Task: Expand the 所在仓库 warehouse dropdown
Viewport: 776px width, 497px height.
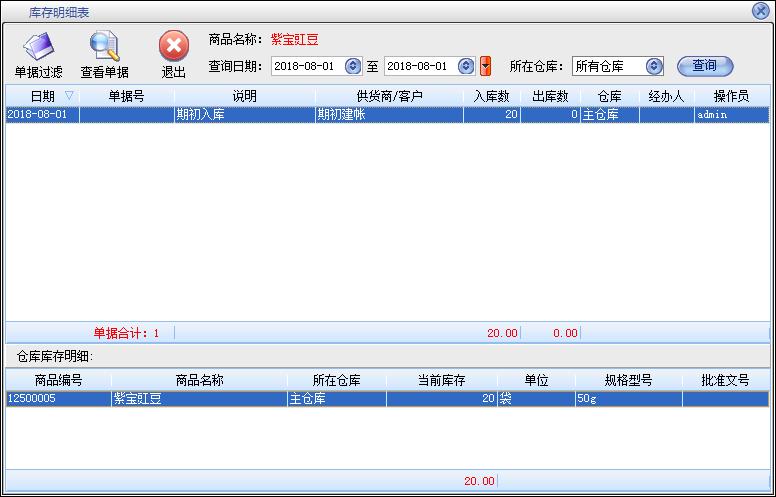Action: (x=654, y=66)
